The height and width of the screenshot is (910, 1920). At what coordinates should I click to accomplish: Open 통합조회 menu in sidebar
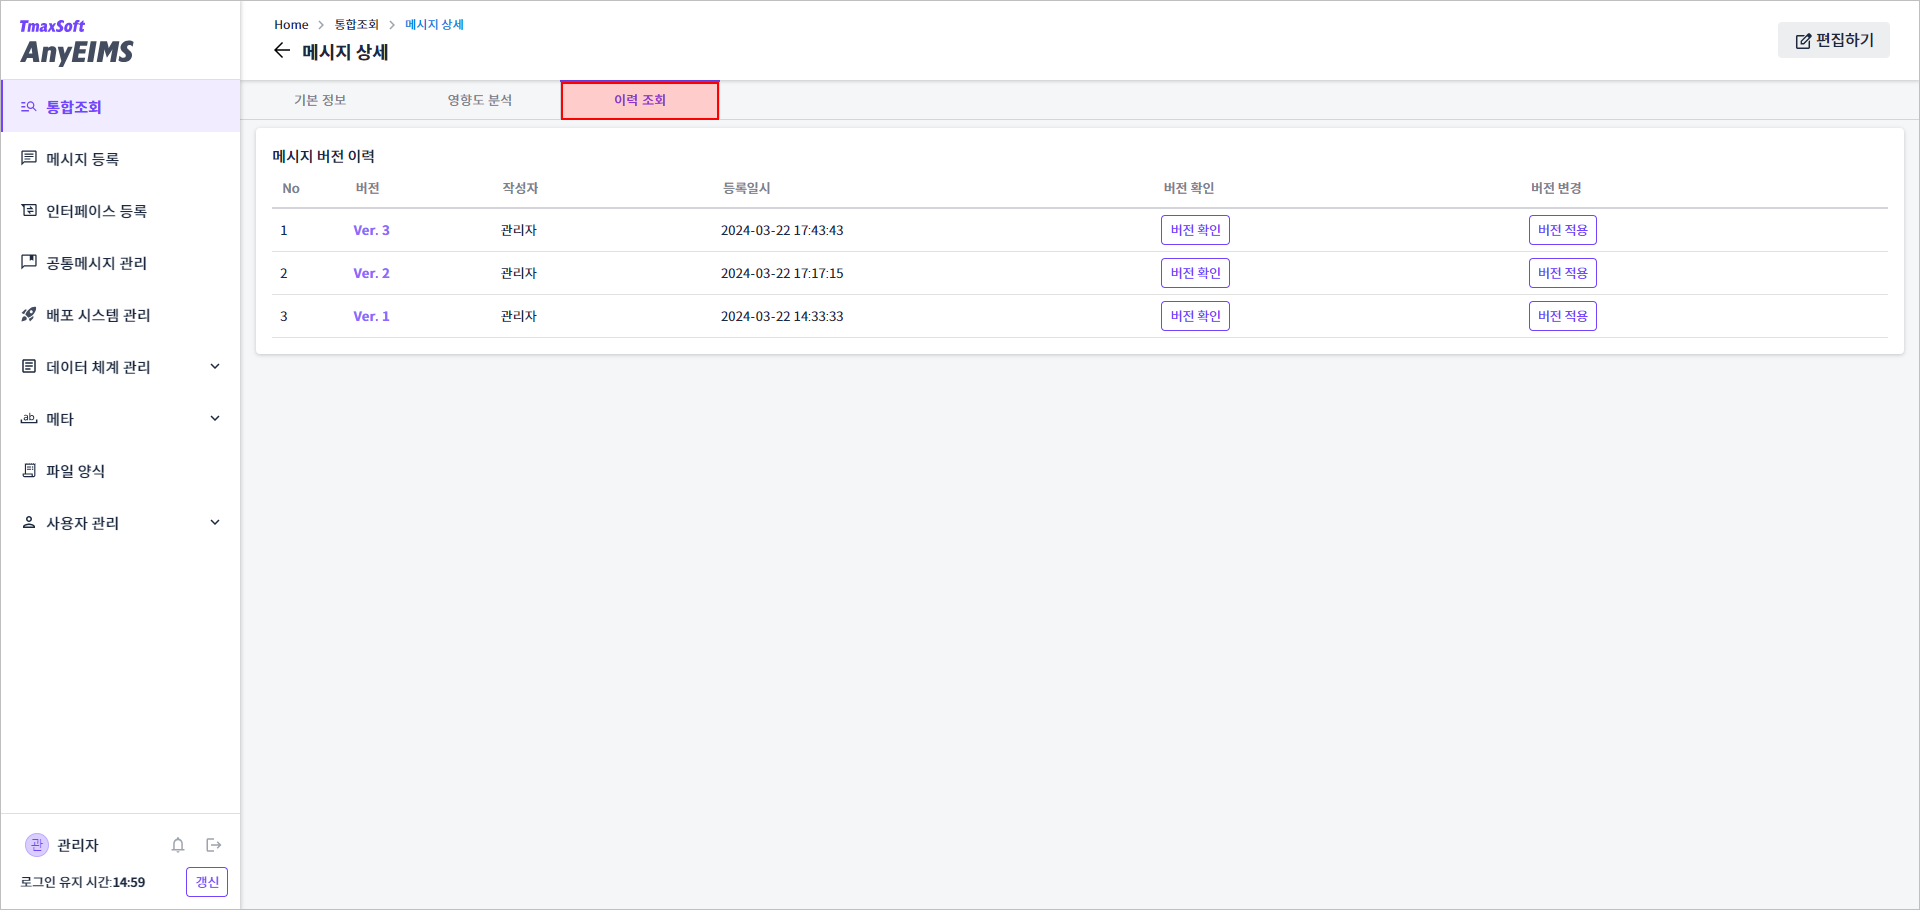click(x=120, y=106)
